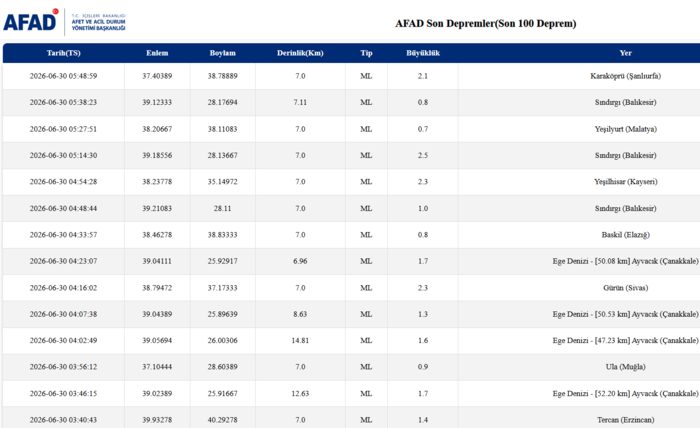The image size is (700, 428).
Task: Select date cell 2026-06-30 05:27:51
Action: pos(63,129)
